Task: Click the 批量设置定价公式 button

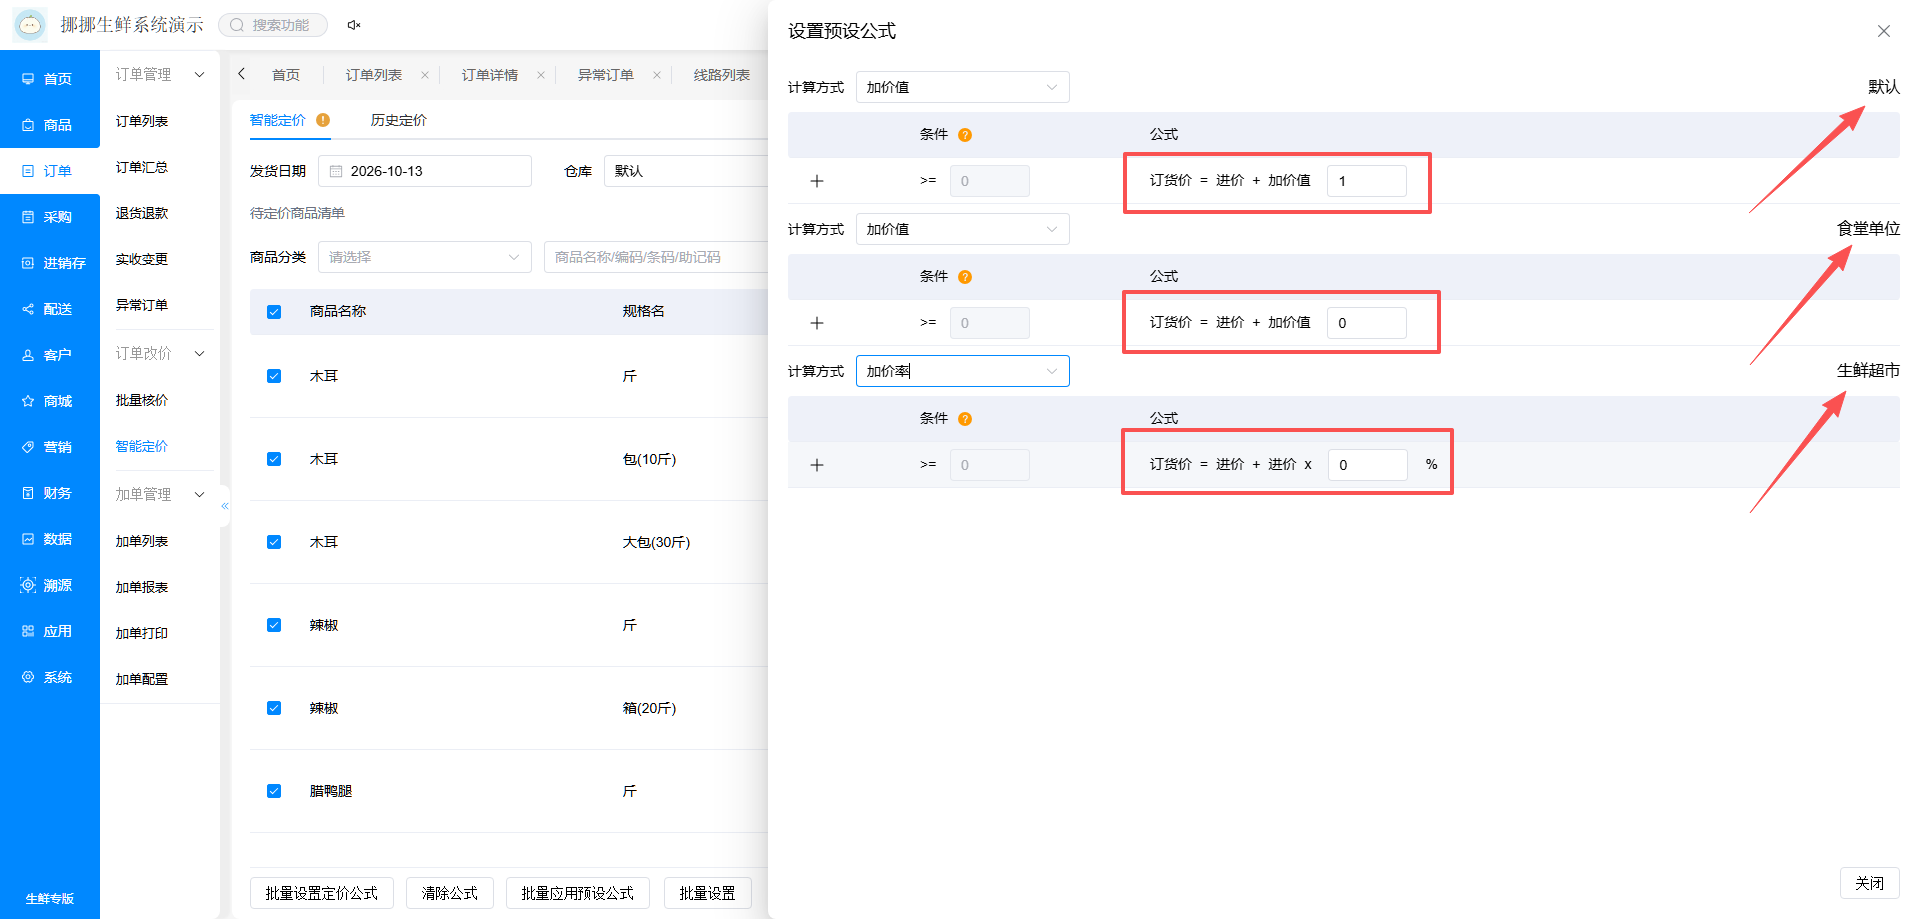Action: [322, 893]
